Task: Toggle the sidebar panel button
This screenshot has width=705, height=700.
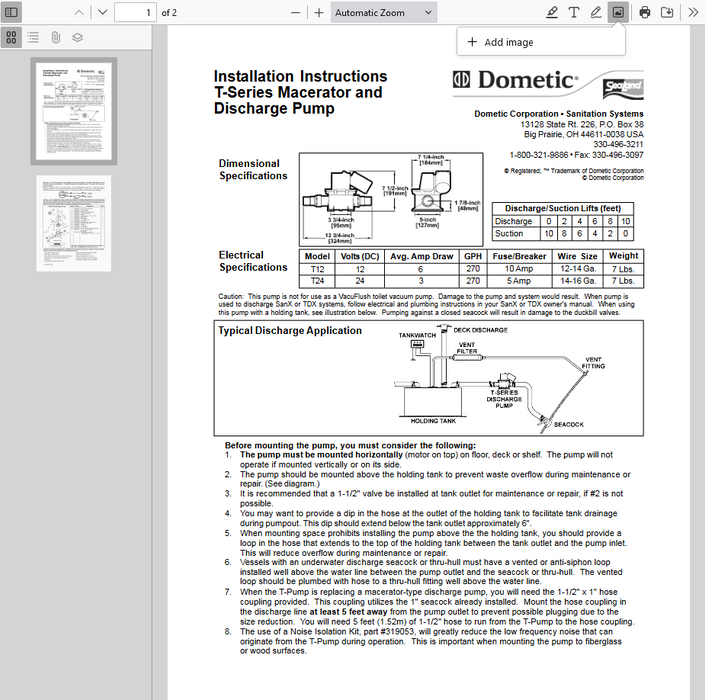Action: click(x=12, y=12)
